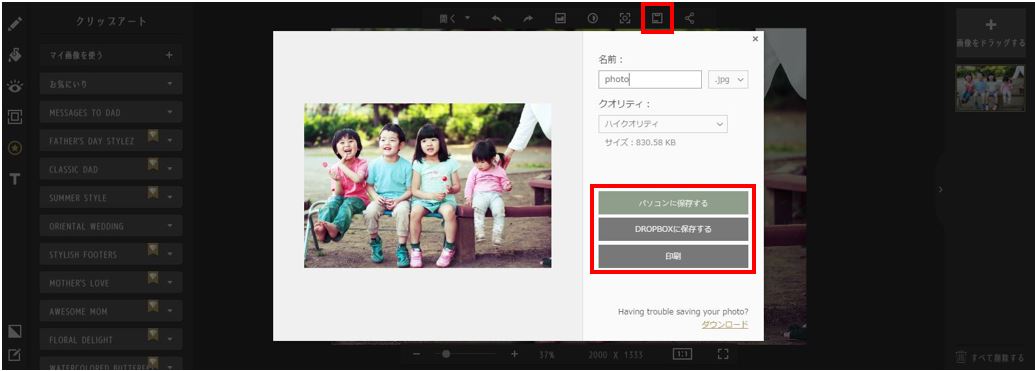Open the frames tool in sidebar
The image size is (1035, 371).
pos(15,117)
